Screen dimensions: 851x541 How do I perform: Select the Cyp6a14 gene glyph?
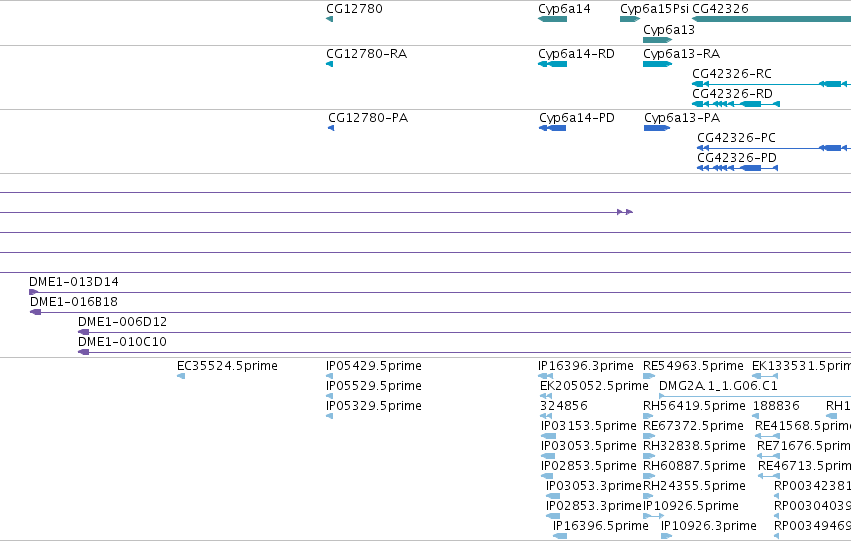[x=552, y=19]
